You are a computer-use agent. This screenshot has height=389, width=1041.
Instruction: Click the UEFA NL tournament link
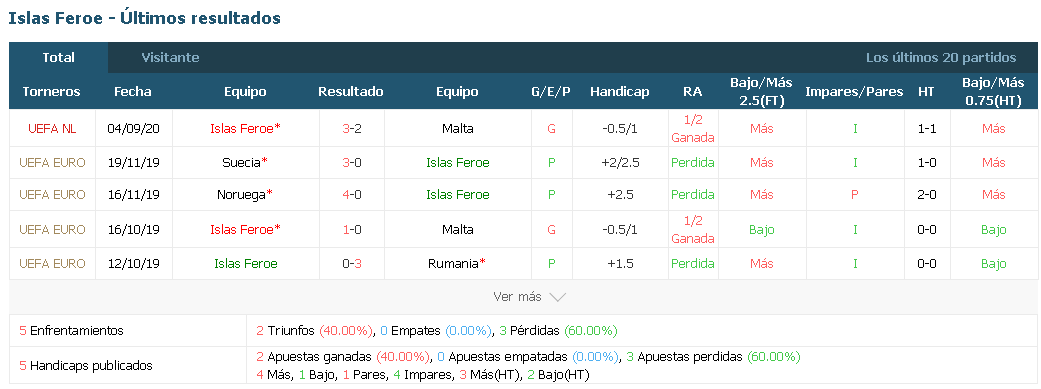coord(52,129)
